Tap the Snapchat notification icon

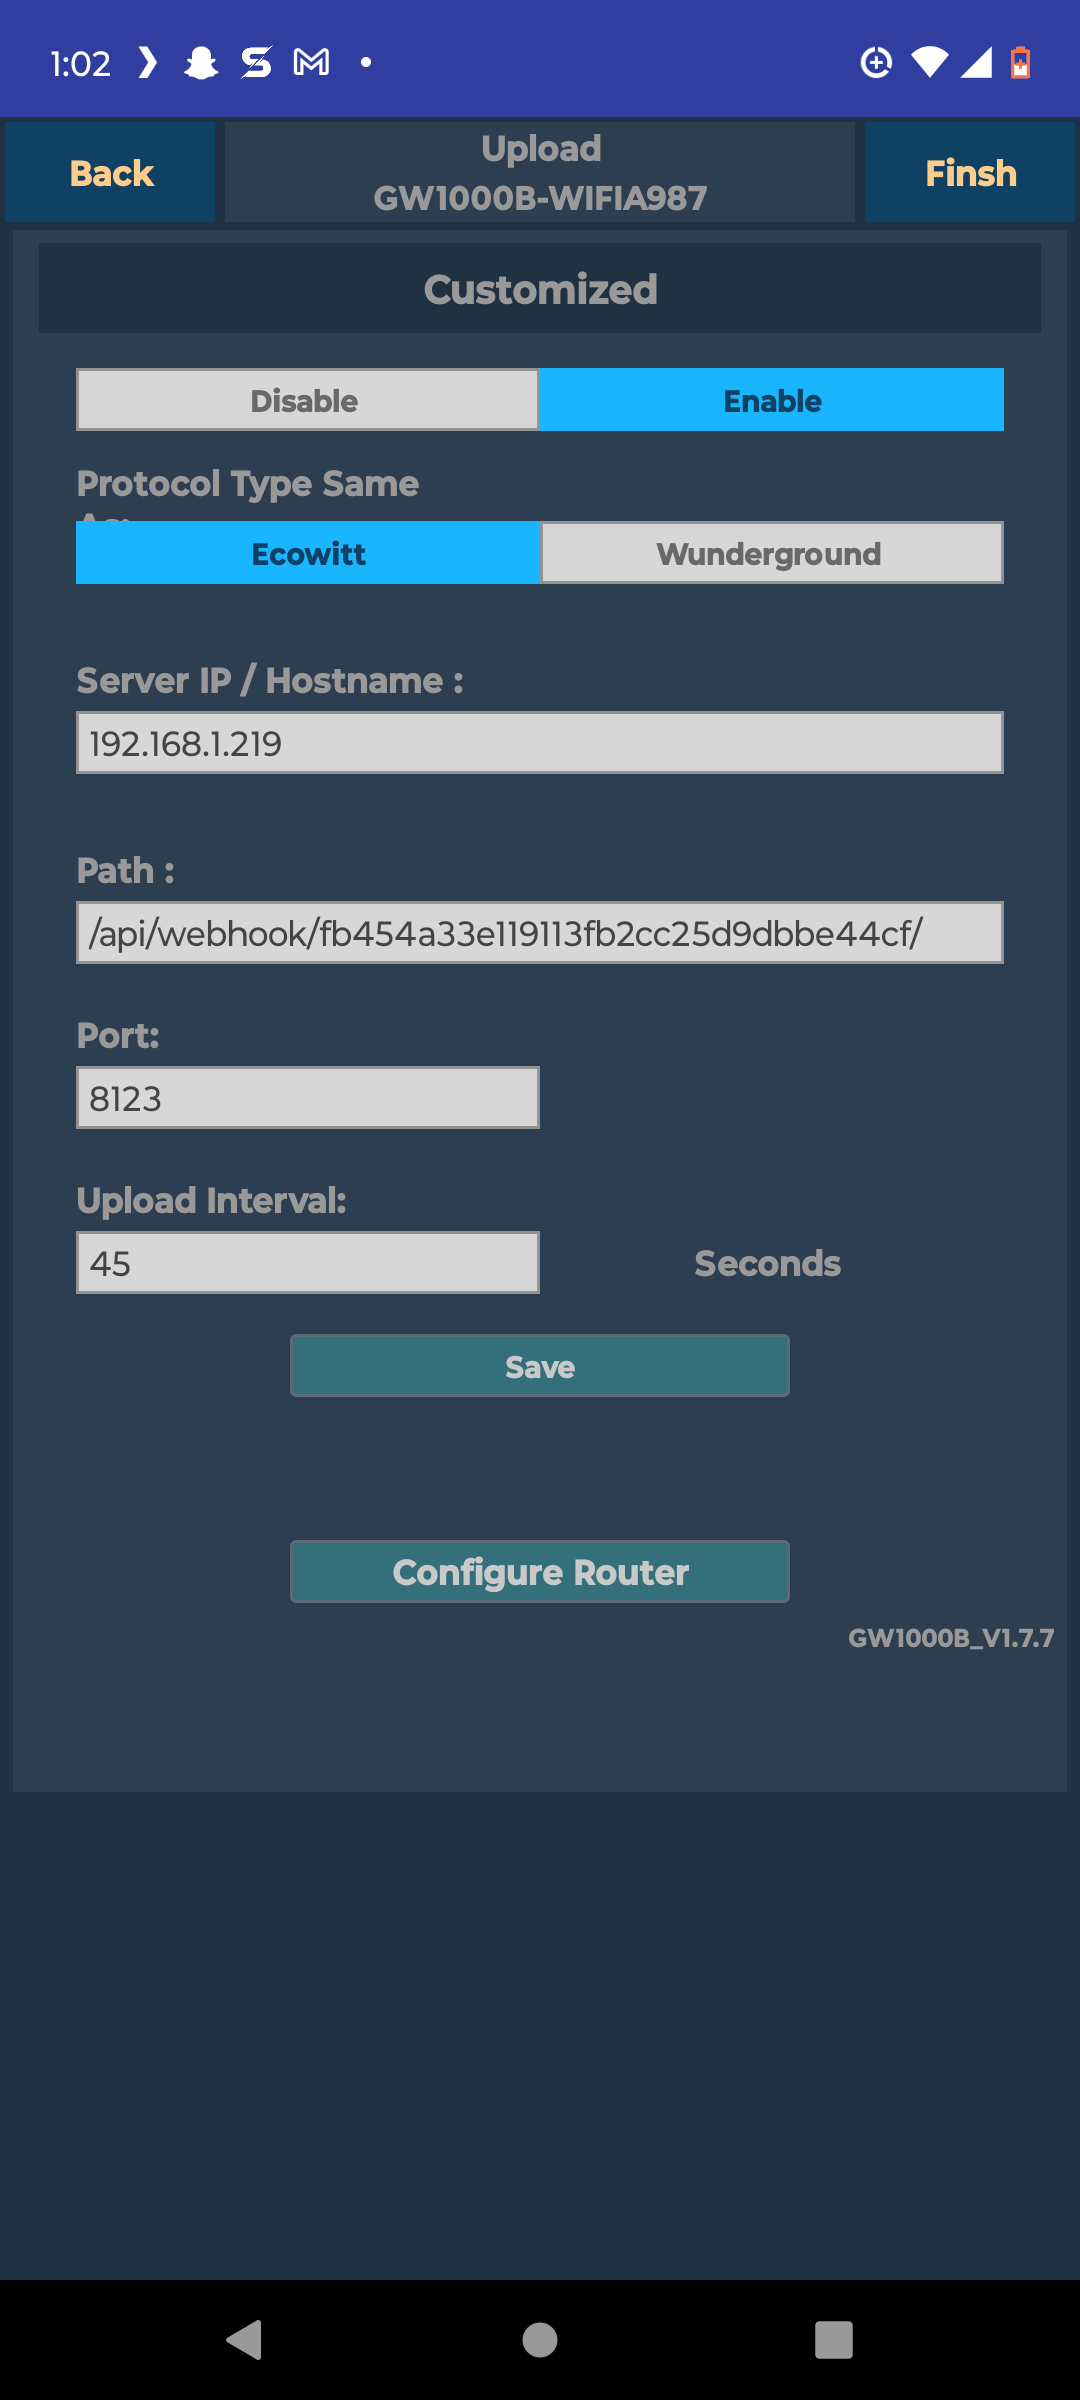[201, 63]
